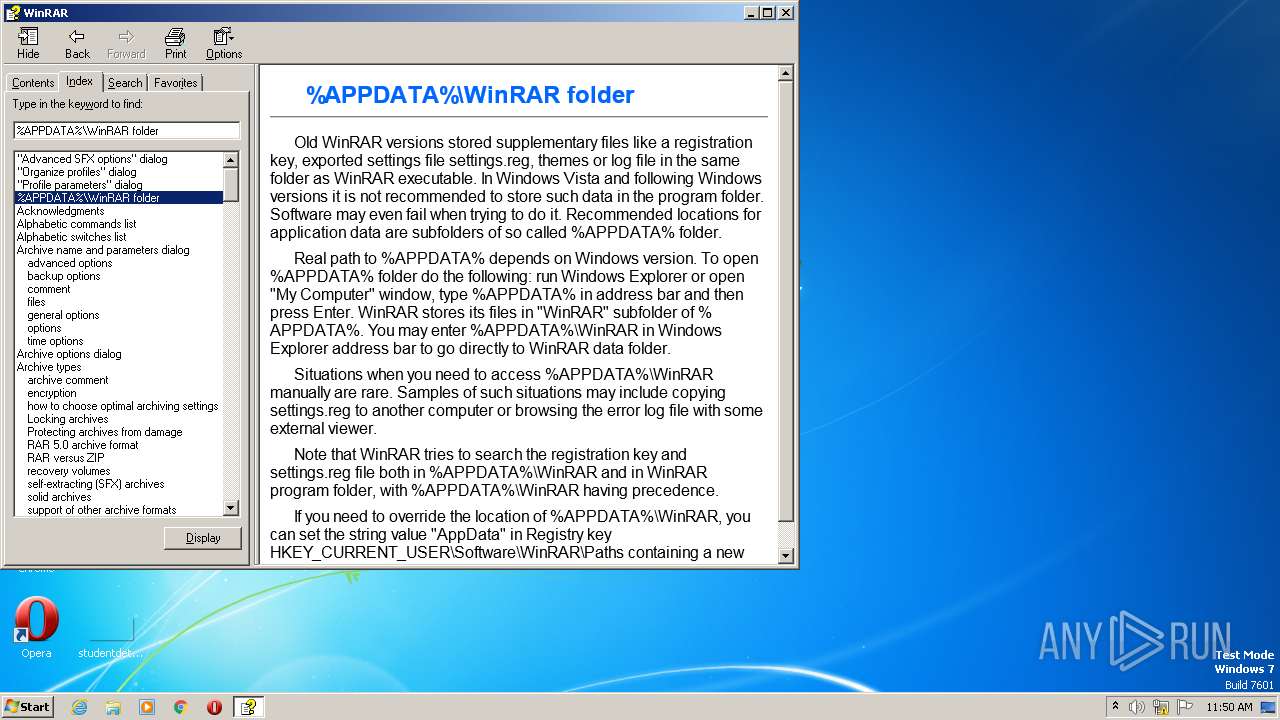The height and width of the screenshot is (720, 1280).
Task: Select recovery volumes entry
Action: pyautogui.click(x=69, y=471)
